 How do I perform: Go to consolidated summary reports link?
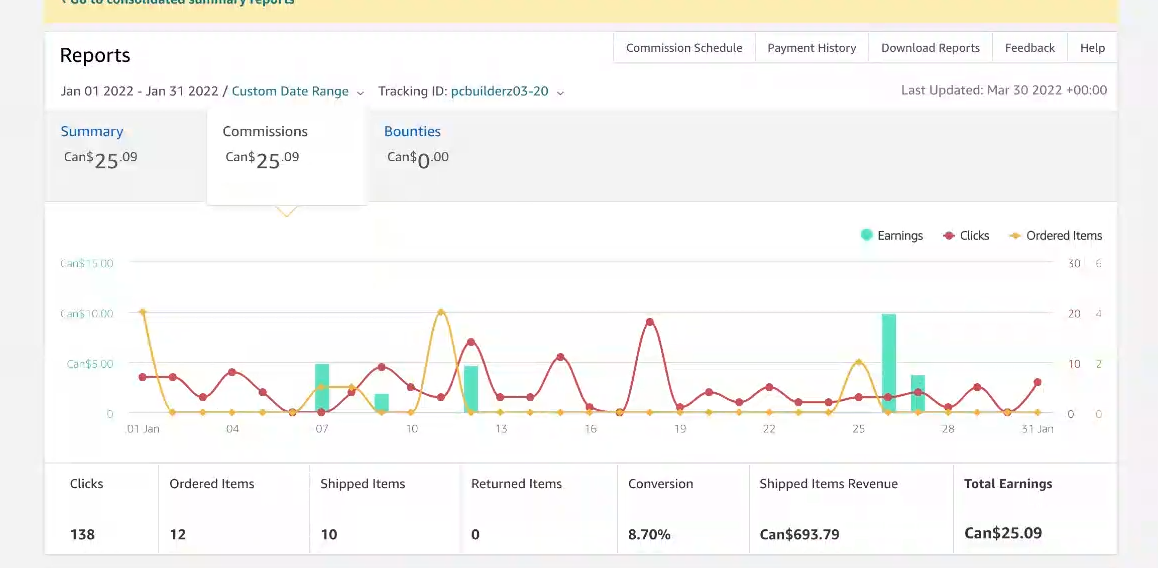point(177,2)
